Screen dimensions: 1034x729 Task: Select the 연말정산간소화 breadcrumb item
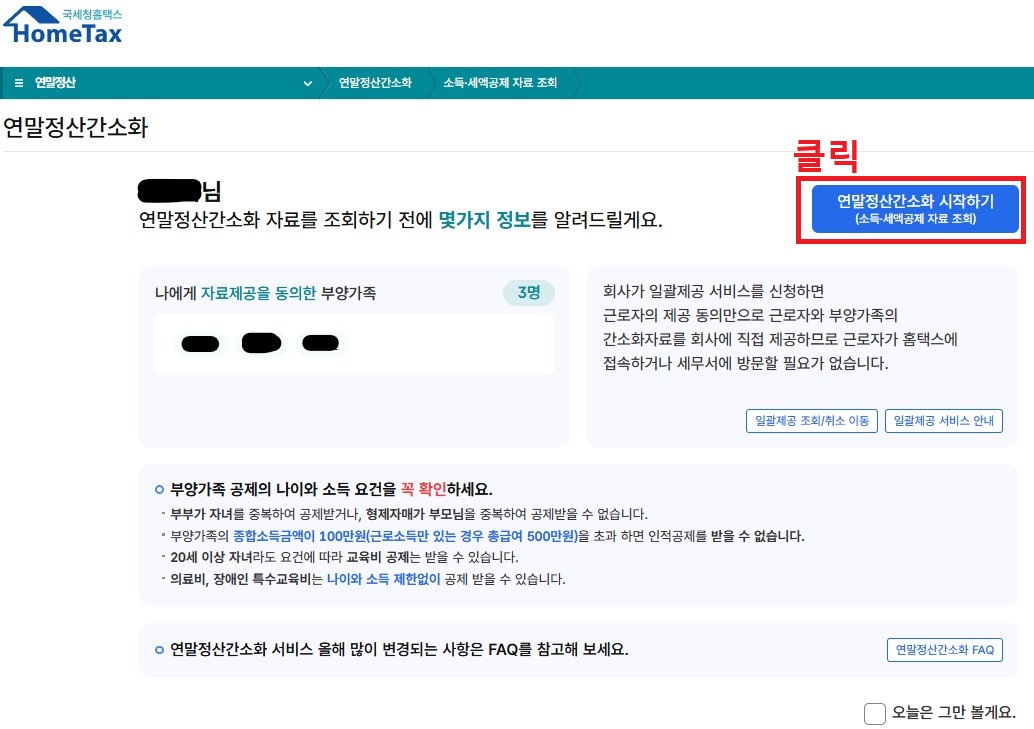click(375, 83)
